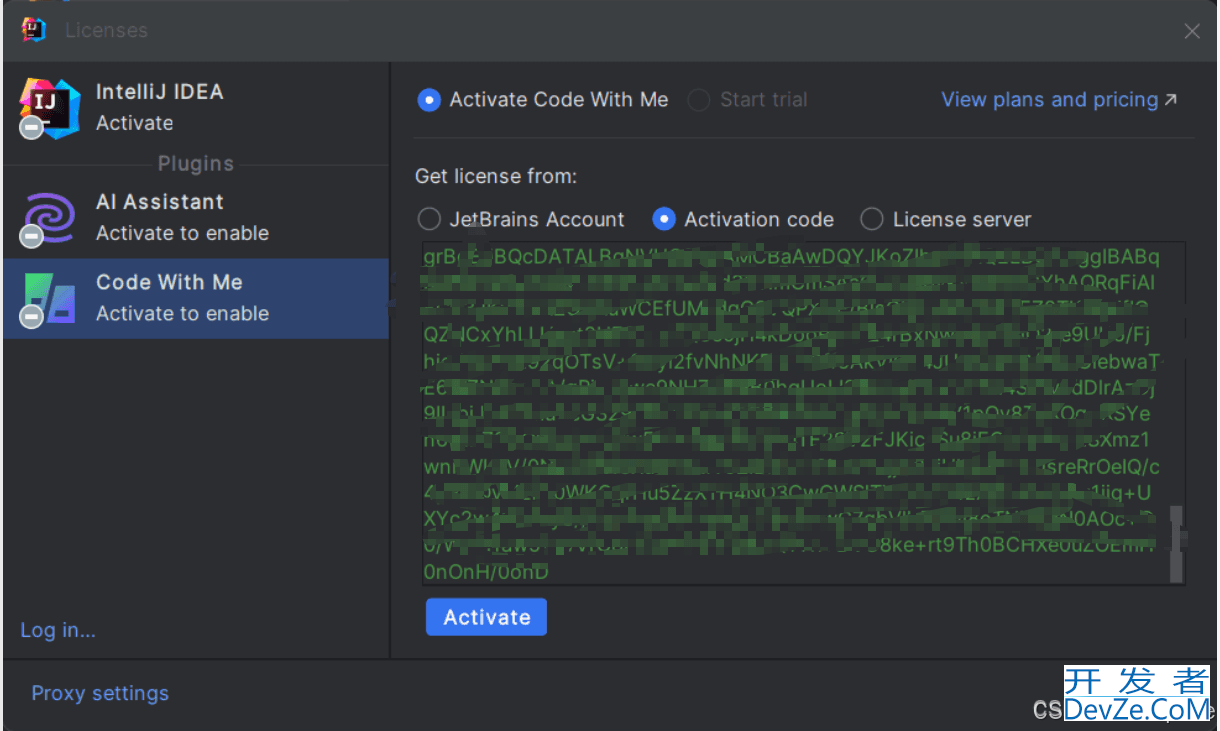Select IntelliJ IDEA in the product list
This screenshot has height=731, width=1220.
196,107
